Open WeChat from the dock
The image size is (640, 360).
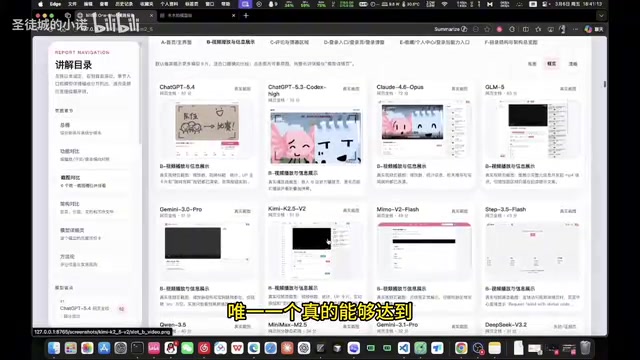point(187,348)
